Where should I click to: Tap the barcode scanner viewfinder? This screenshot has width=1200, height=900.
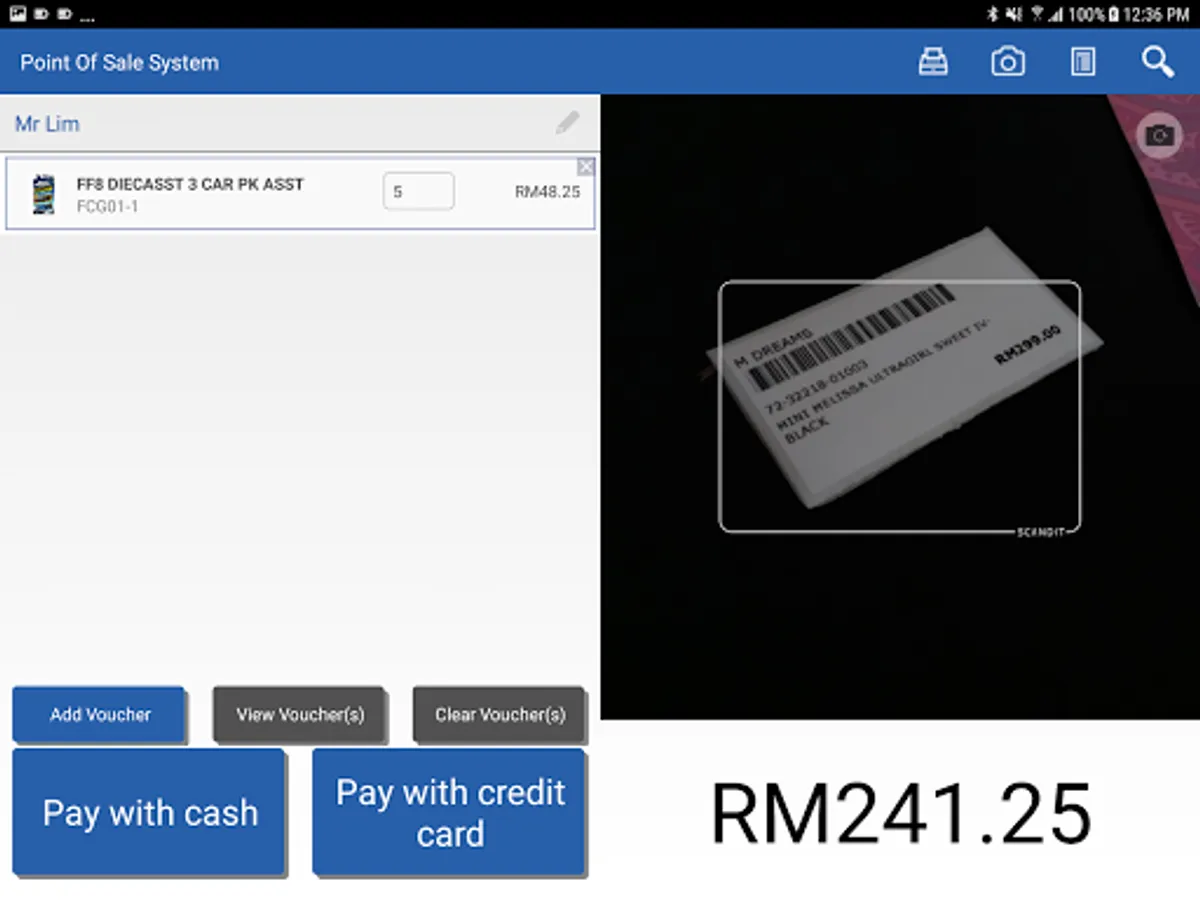[900, 406]
